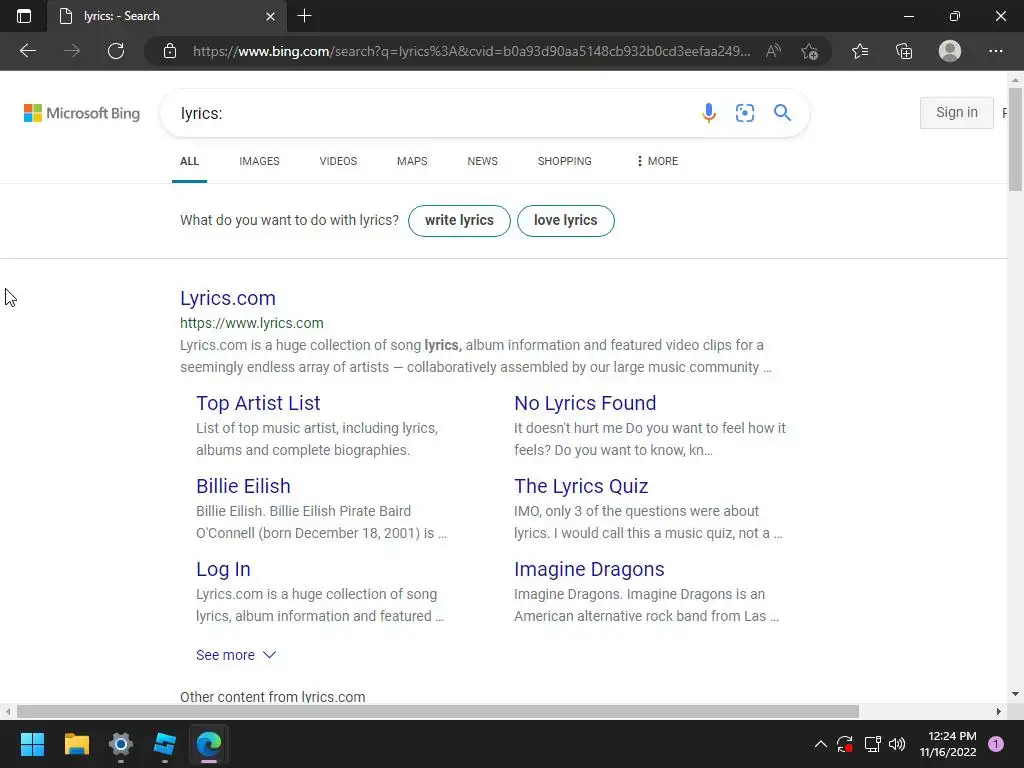Screen dimensions: 1024x768
Task: Open the Billie Eilish link
Action: (x=243, y=487)
